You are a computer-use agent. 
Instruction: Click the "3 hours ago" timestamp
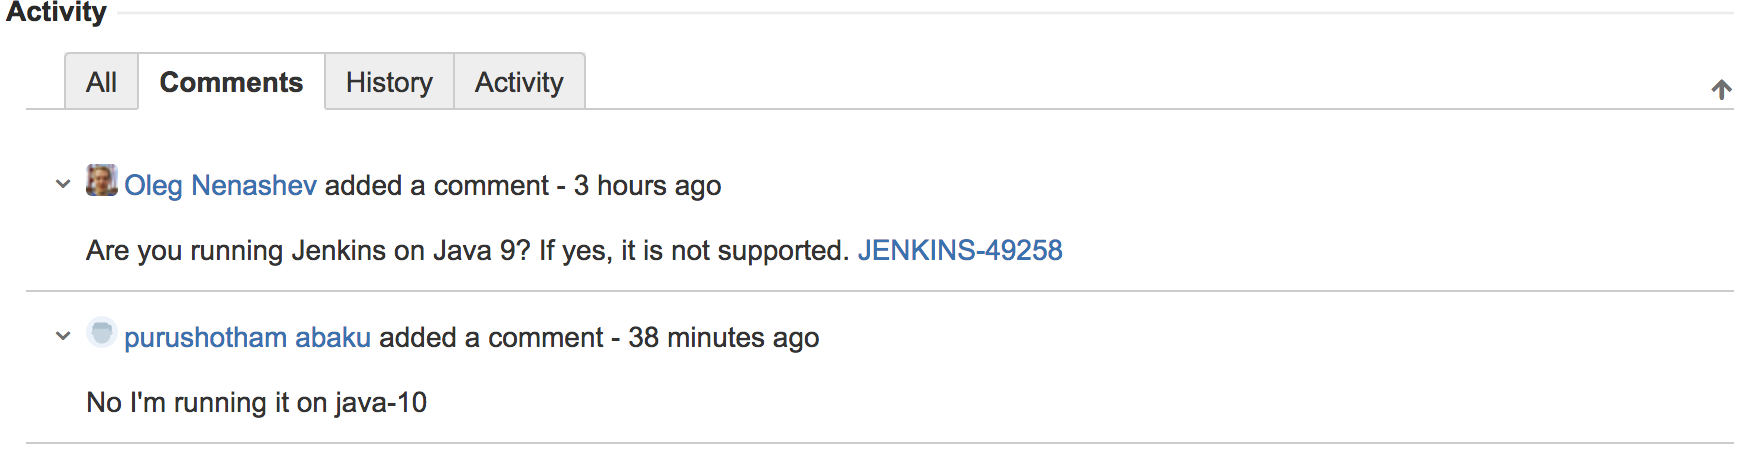coord(647,186)
